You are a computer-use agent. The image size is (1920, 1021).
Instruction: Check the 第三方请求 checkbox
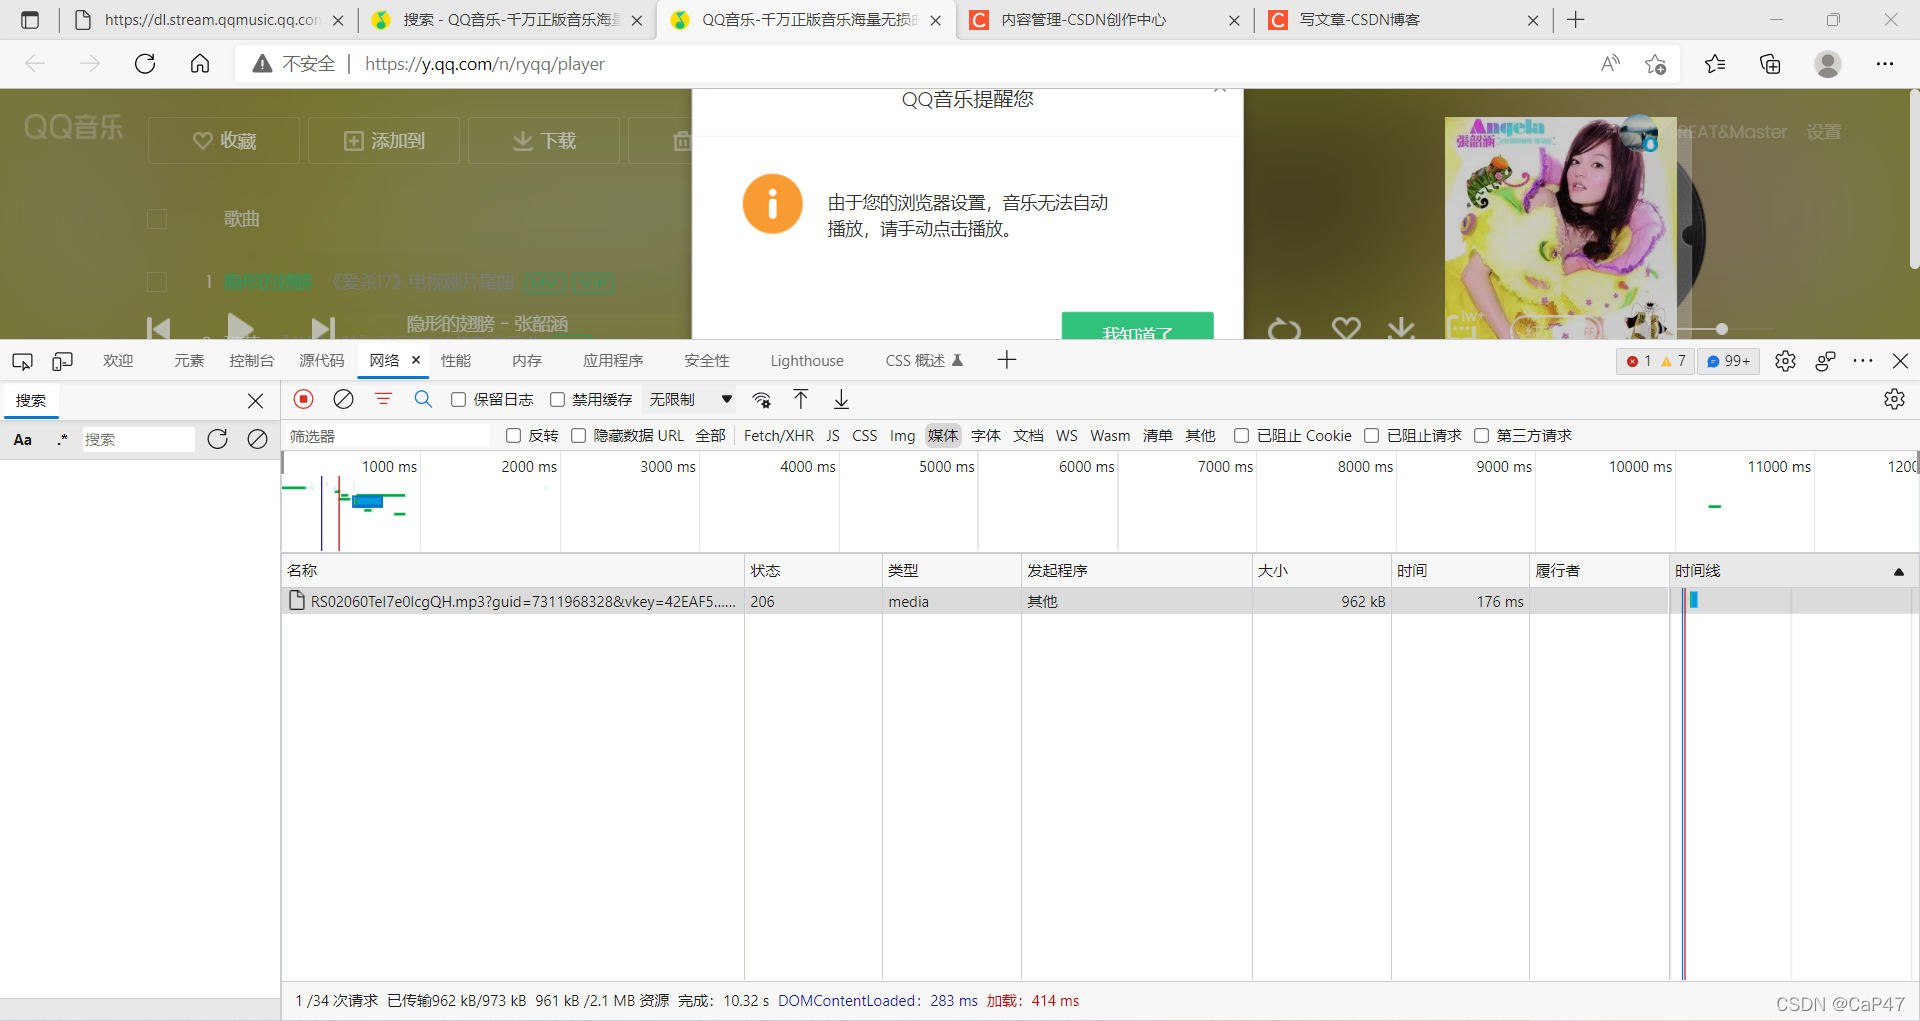[x=1481, y=435]
